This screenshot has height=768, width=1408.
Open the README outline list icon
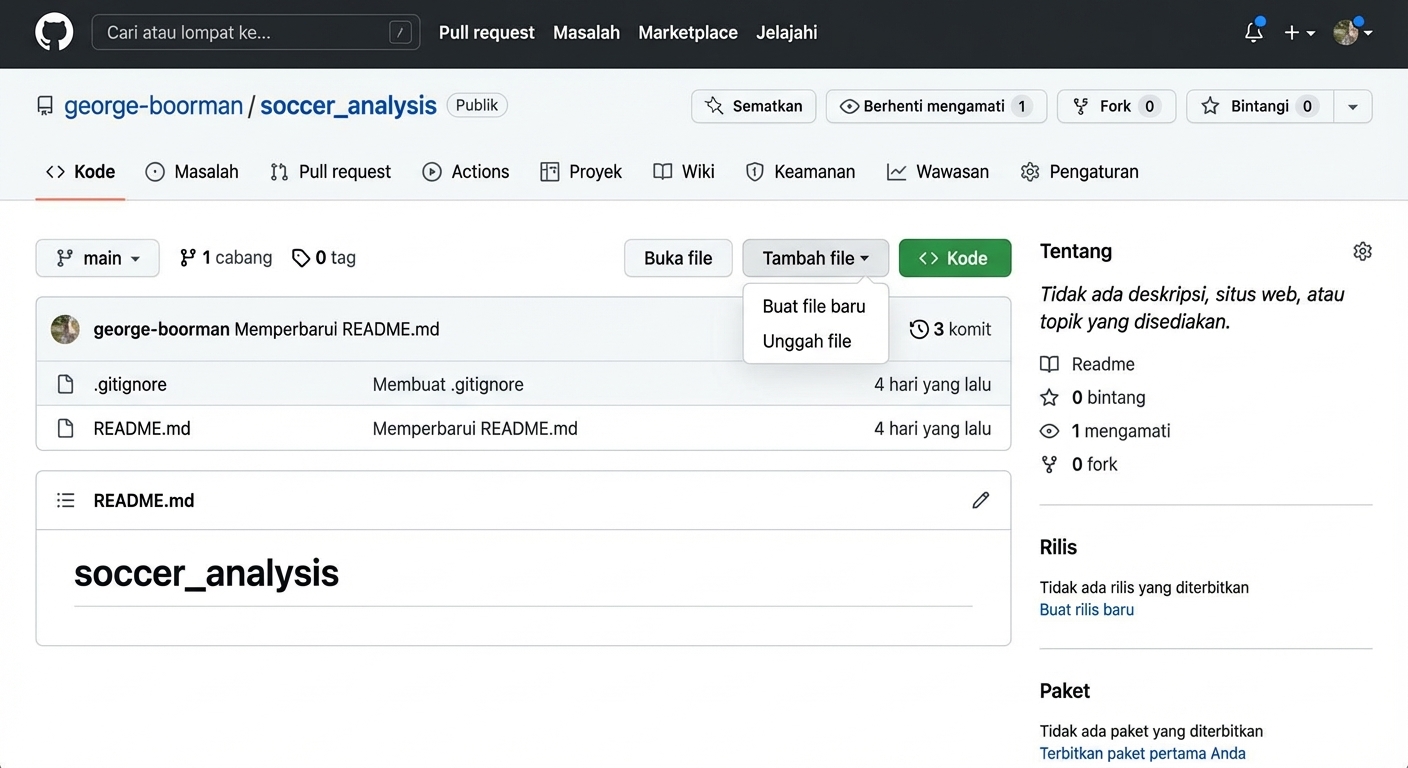66,500
